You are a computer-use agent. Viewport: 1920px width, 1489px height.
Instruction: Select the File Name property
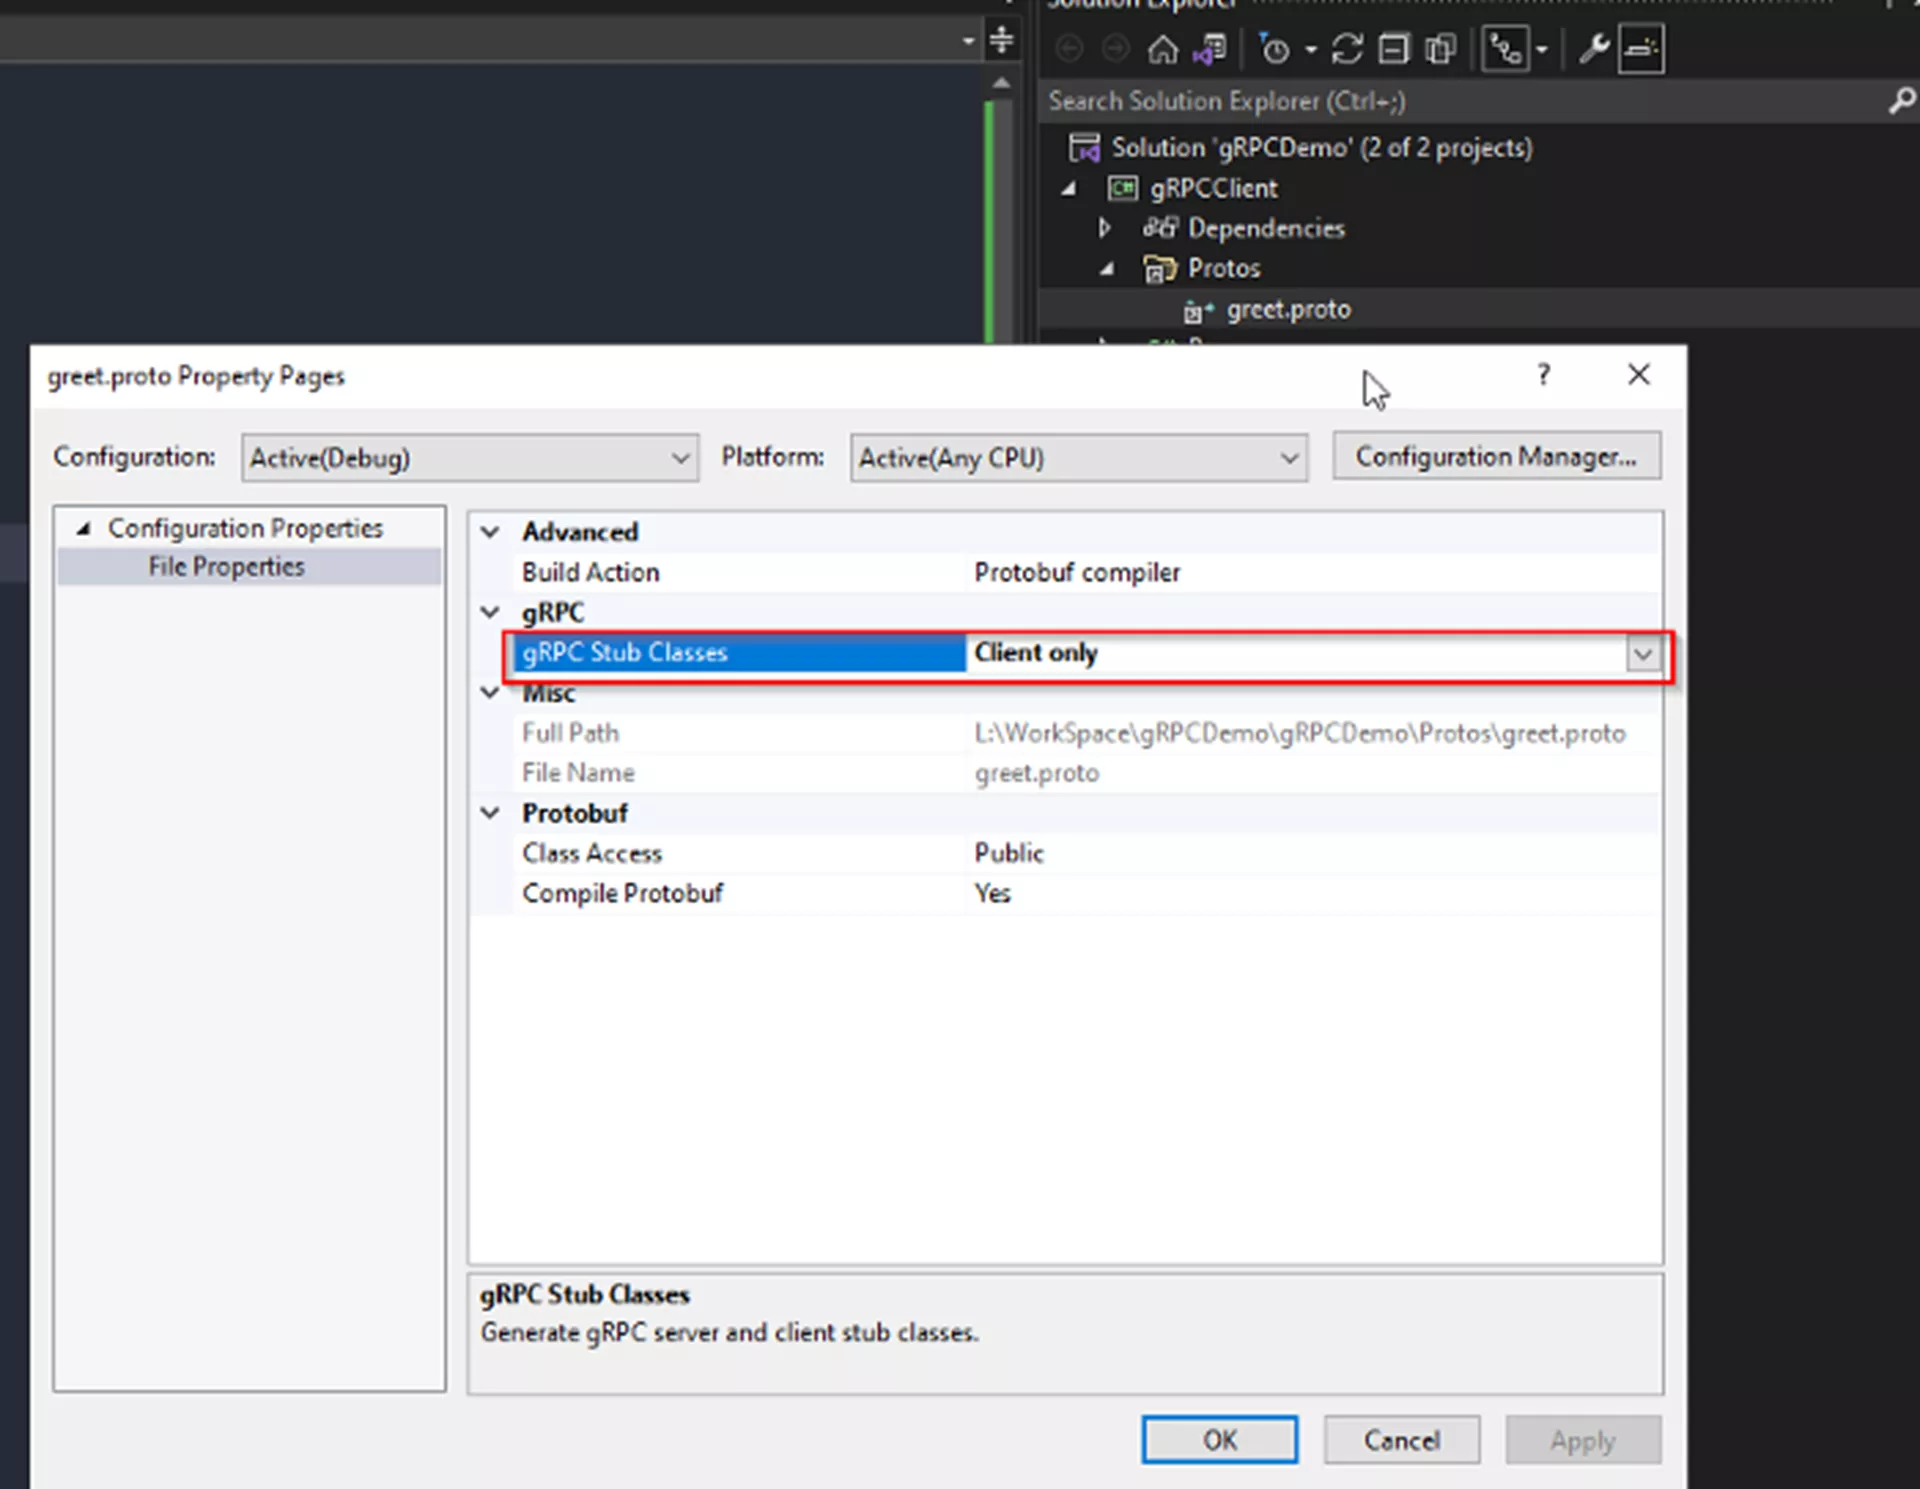coord(578,773)
